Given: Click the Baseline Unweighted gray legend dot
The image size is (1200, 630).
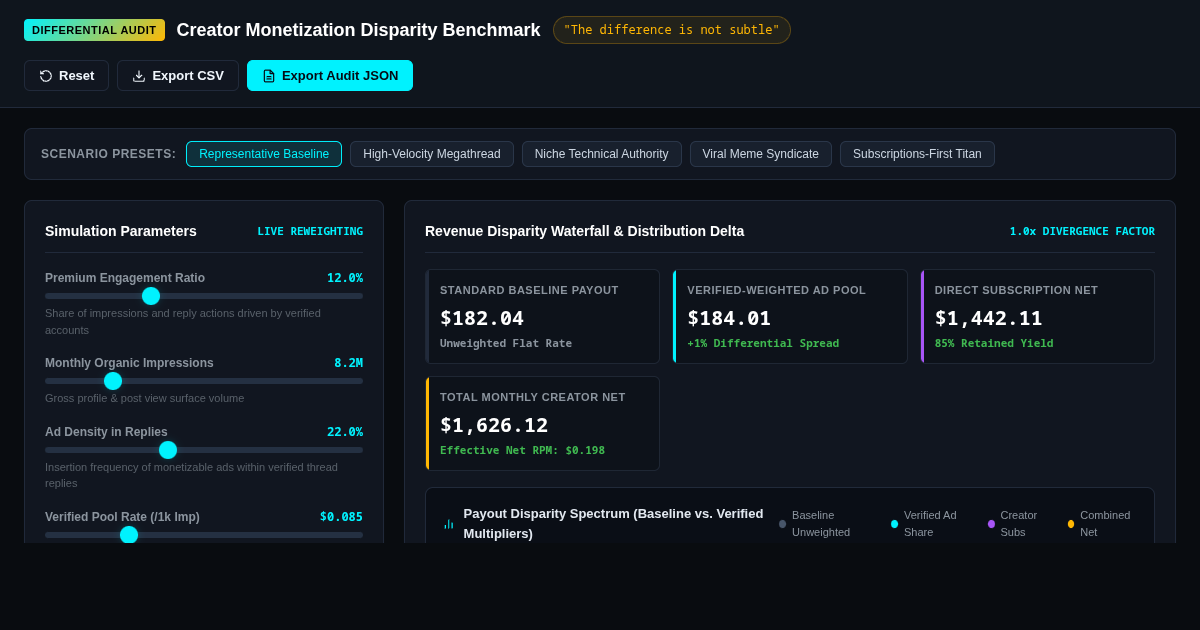Looking at the screenshot, I should coord(782,524).
